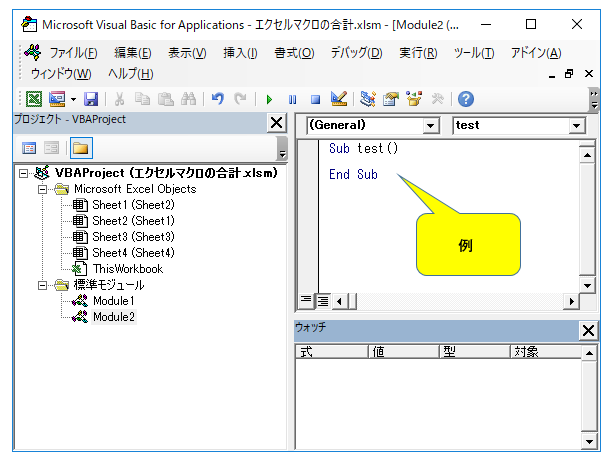Click code window scroll down arrow
The width and height of the screenshot is (606, 460).
tap(587, 286)
